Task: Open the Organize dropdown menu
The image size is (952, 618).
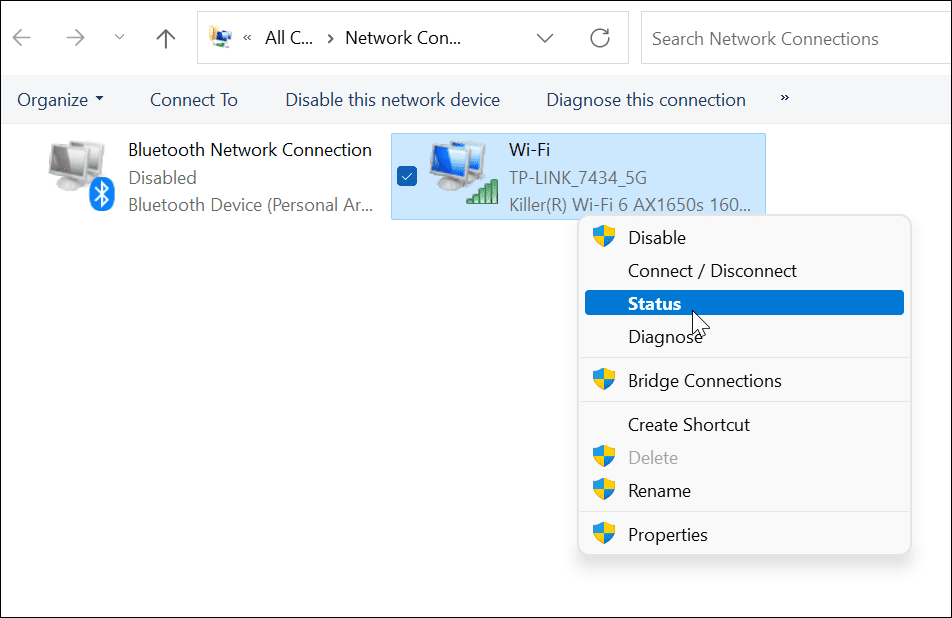Action: point(59,99)
